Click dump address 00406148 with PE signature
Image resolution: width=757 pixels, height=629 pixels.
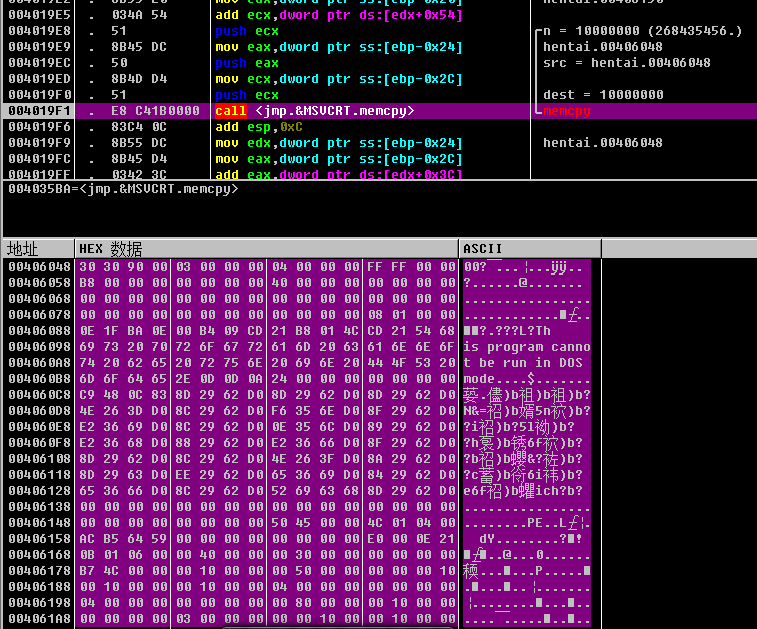pos(39,523)
